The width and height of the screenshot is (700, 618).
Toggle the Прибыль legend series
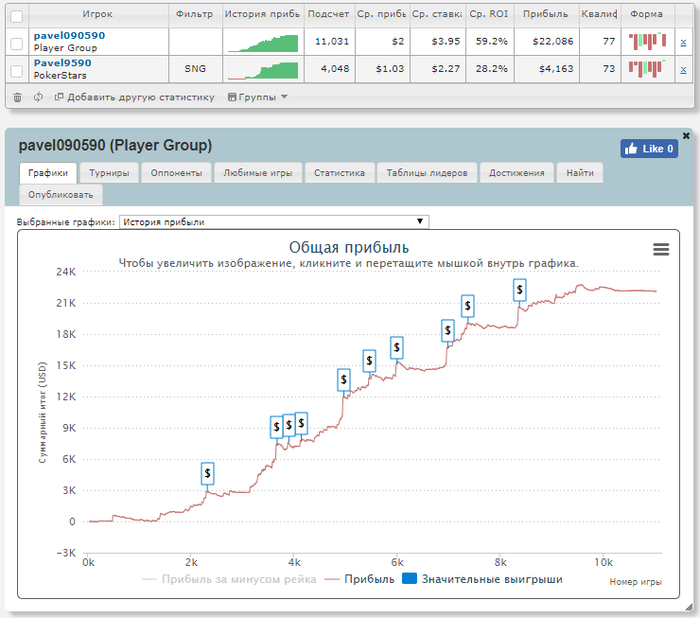[x=360, y=579]
